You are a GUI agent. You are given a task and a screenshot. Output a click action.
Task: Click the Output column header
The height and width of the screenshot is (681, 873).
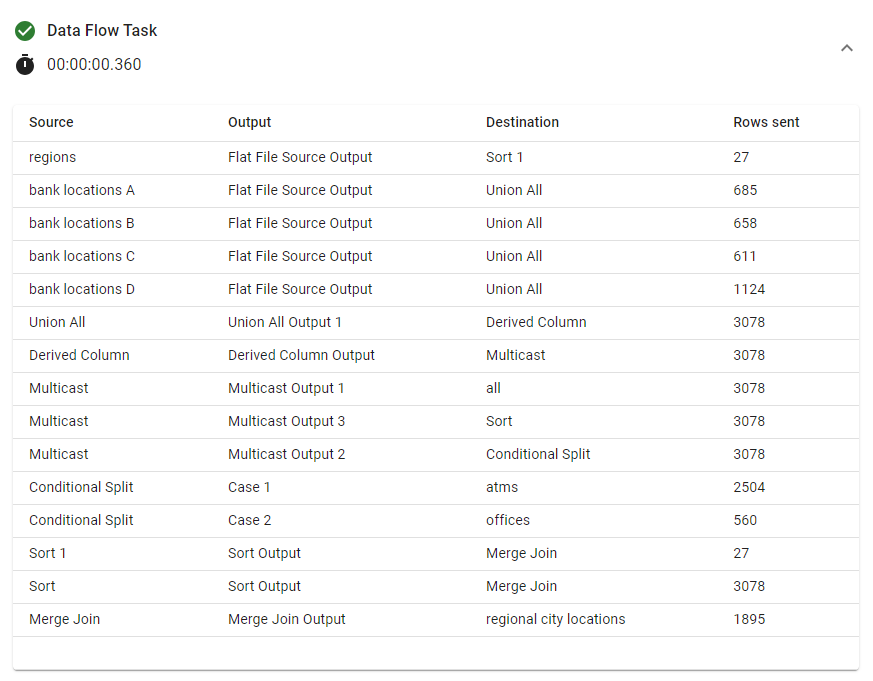(x=249, y=122)
